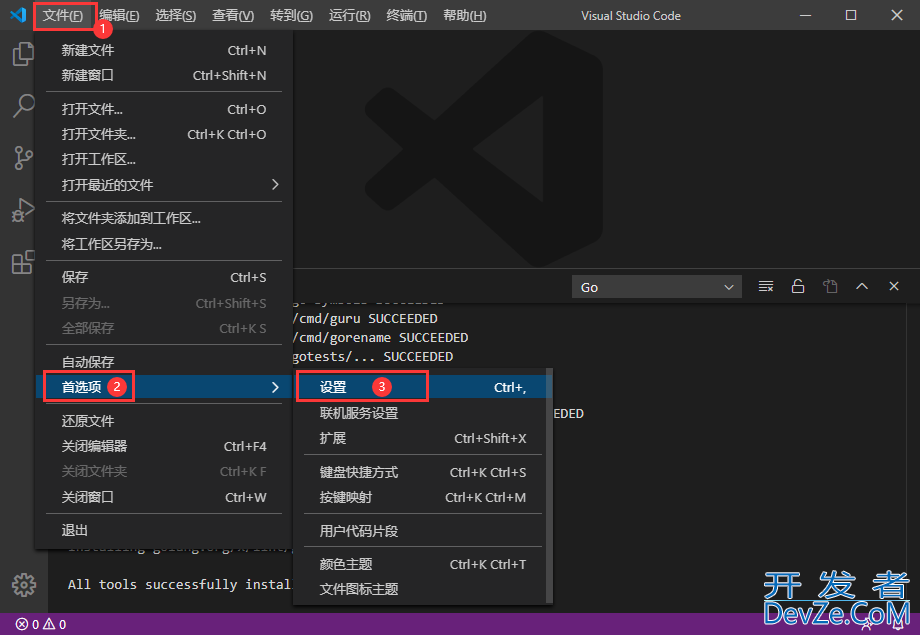Open 键盘快捷方式 entry
This screenshot has height=635, width=920.
coord(422,472)
